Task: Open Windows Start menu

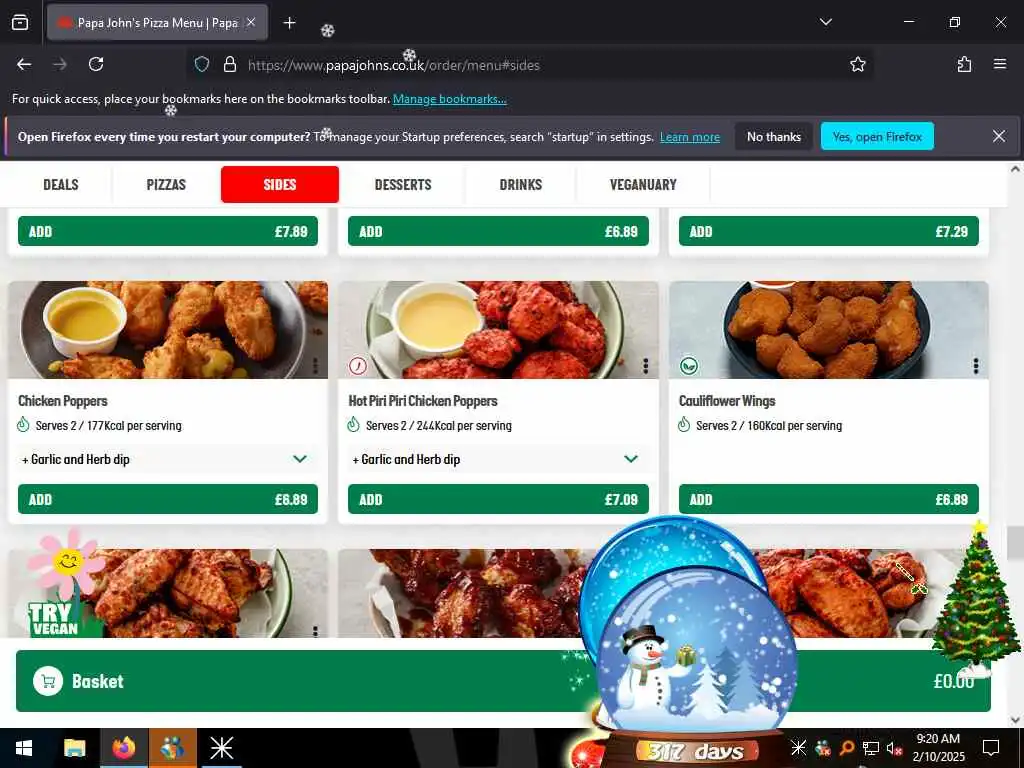Action: pos(24,748)
